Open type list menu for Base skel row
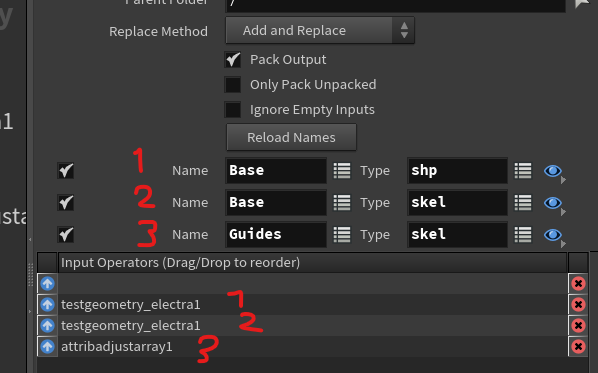598x373 pixels. point(523,203)
